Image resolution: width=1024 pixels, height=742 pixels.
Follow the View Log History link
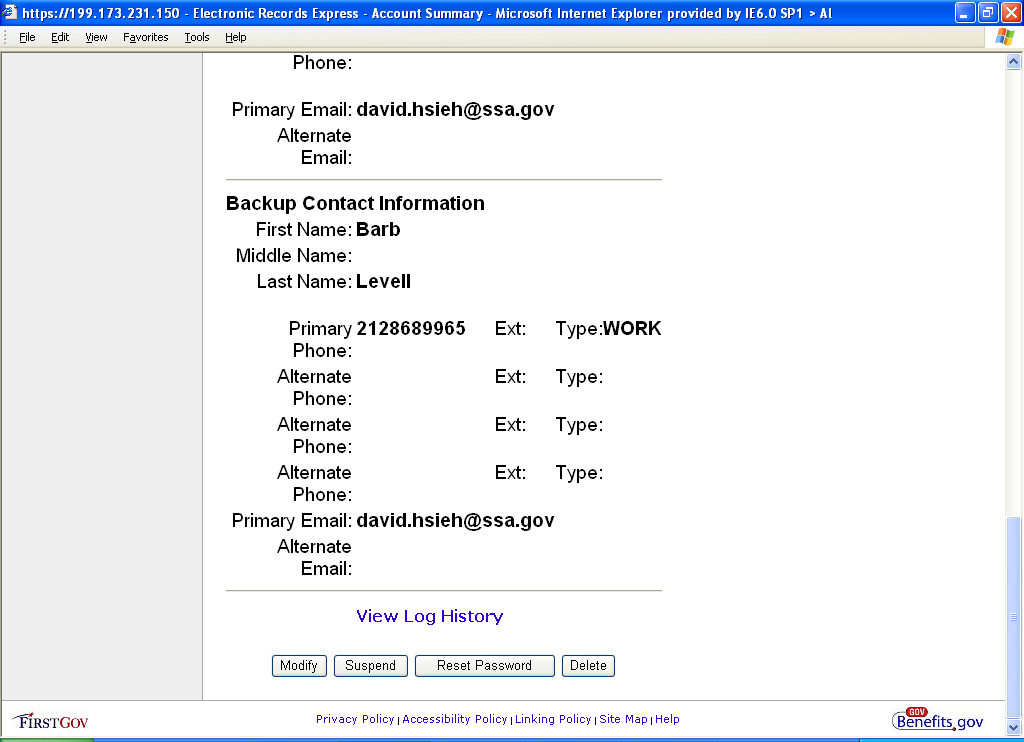click(429, 616)
